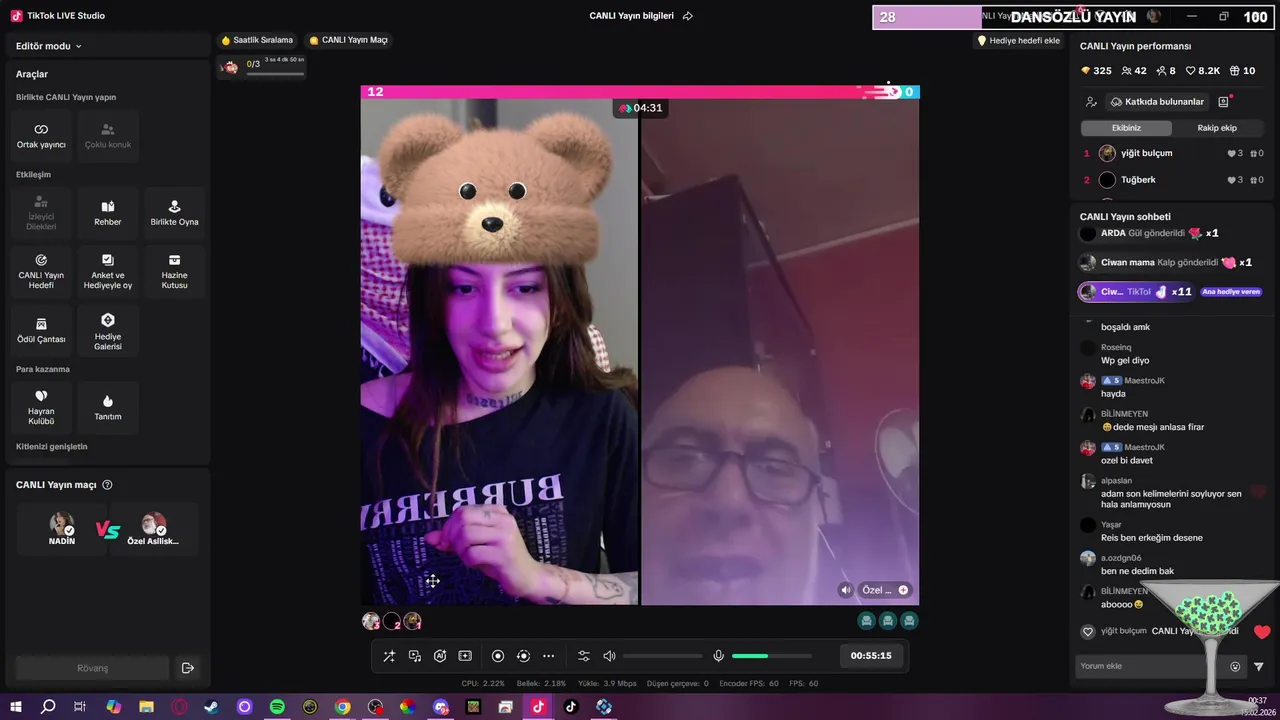
Task: Click the NADİN avatar in the match panel
Action: (x=62, y=524)
